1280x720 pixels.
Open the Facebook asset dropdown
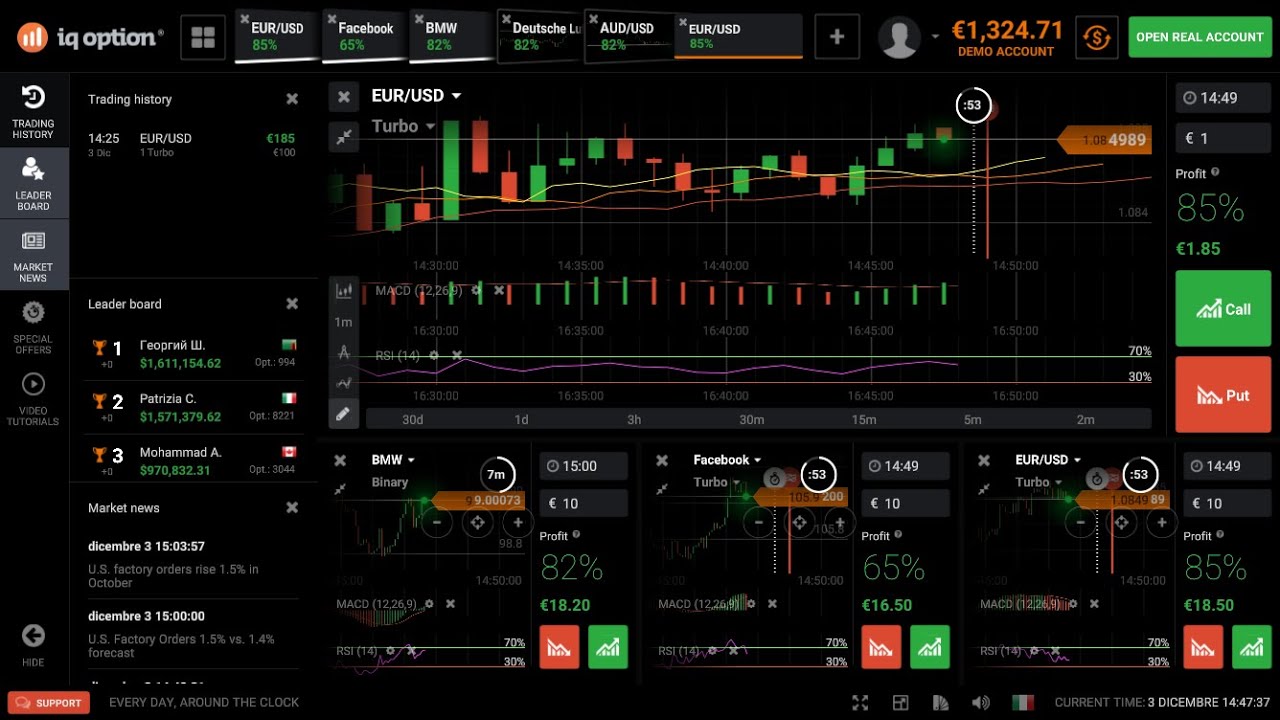(x=727, y=460)
